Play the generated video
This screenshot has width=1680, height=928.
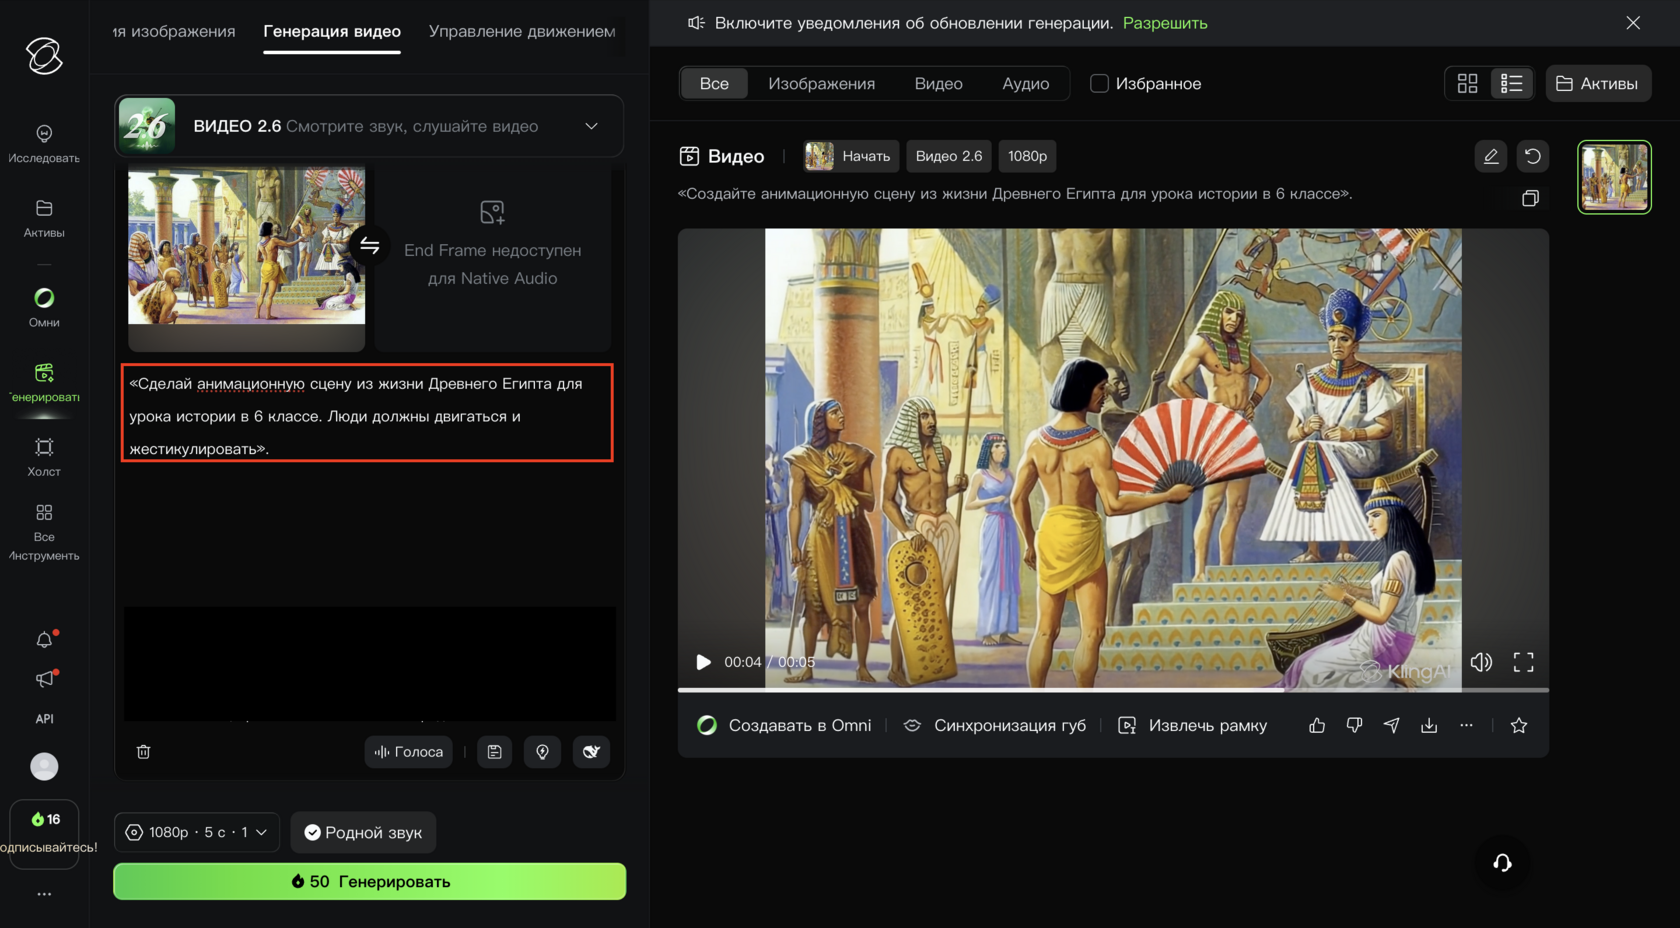point(703,662)
